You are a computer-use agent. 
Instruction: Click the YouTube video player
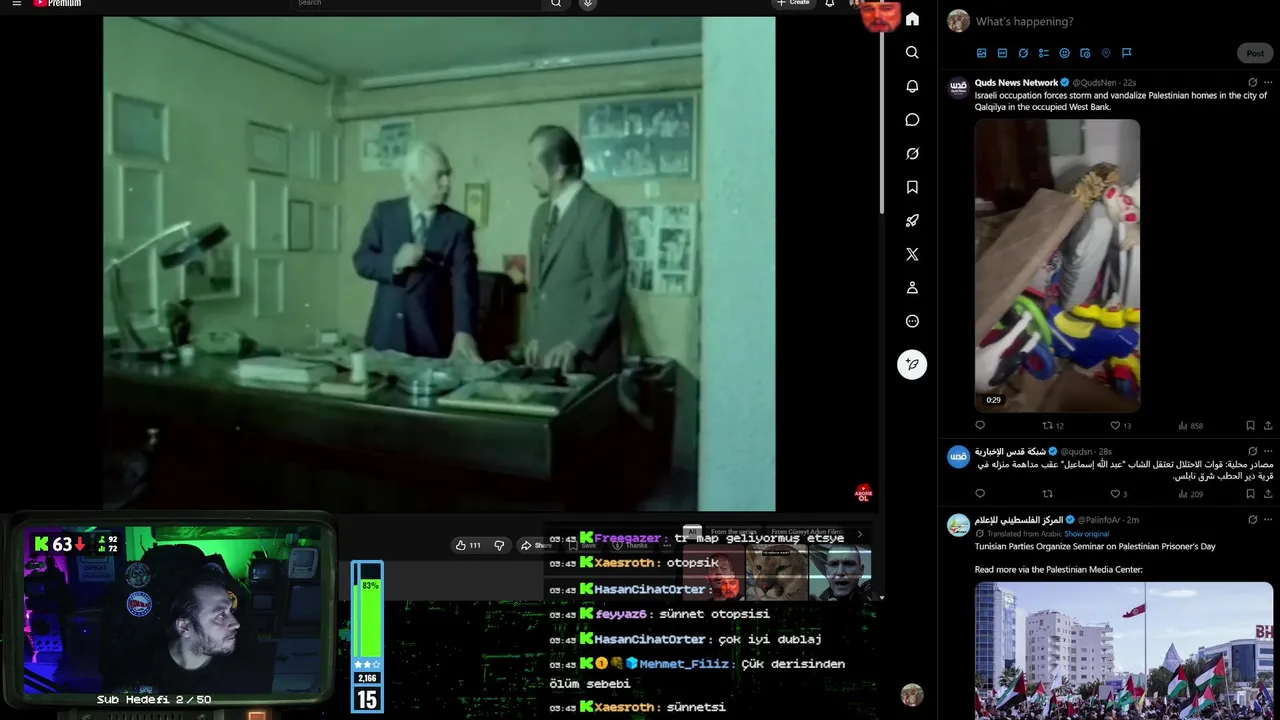[439, 264]
